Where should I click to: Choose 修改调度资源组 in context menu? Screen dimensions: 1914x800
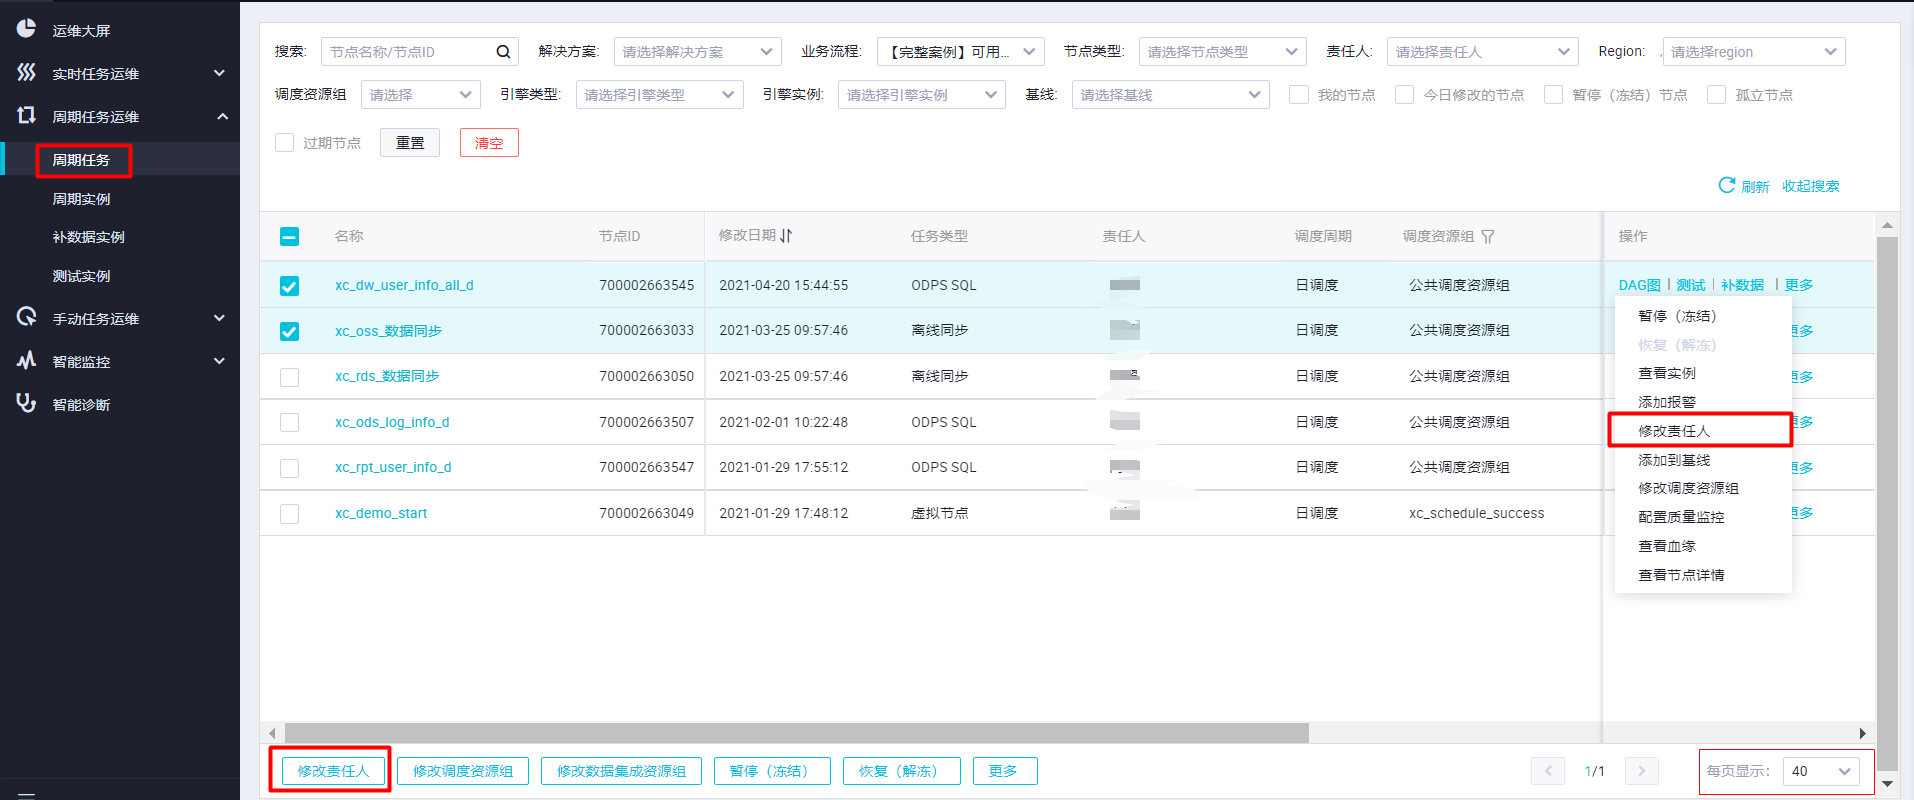[x=1688, y=488]
